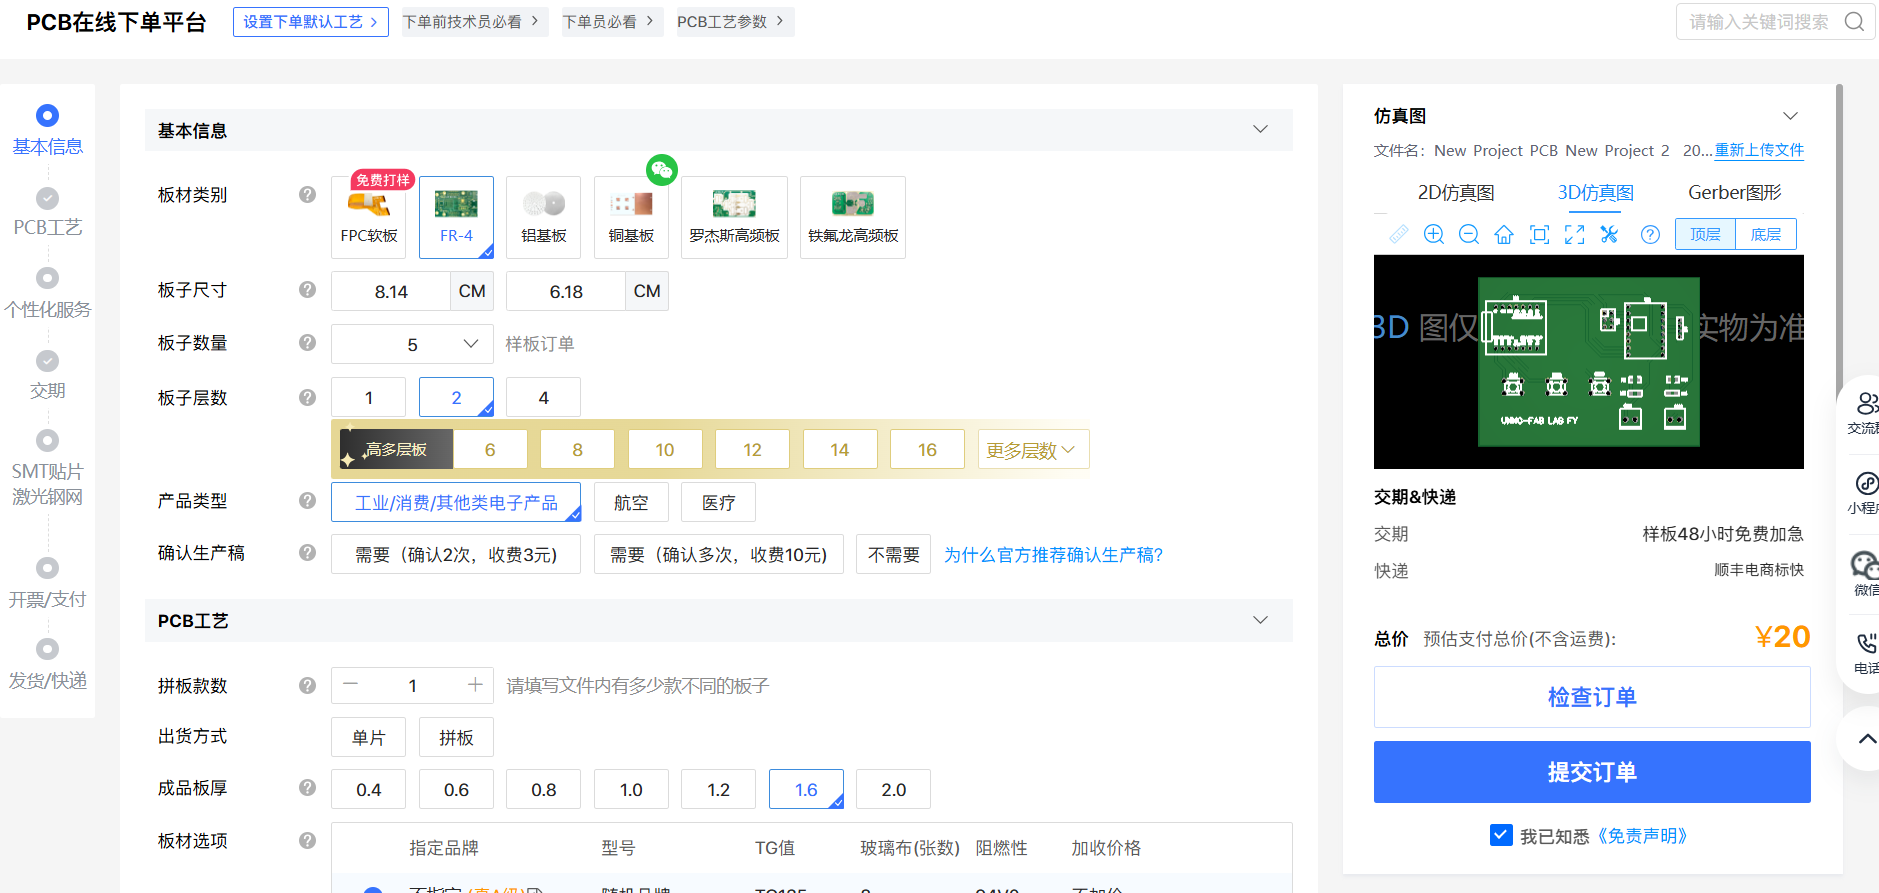Select 拼板 delivery method

tap(456, 737)
